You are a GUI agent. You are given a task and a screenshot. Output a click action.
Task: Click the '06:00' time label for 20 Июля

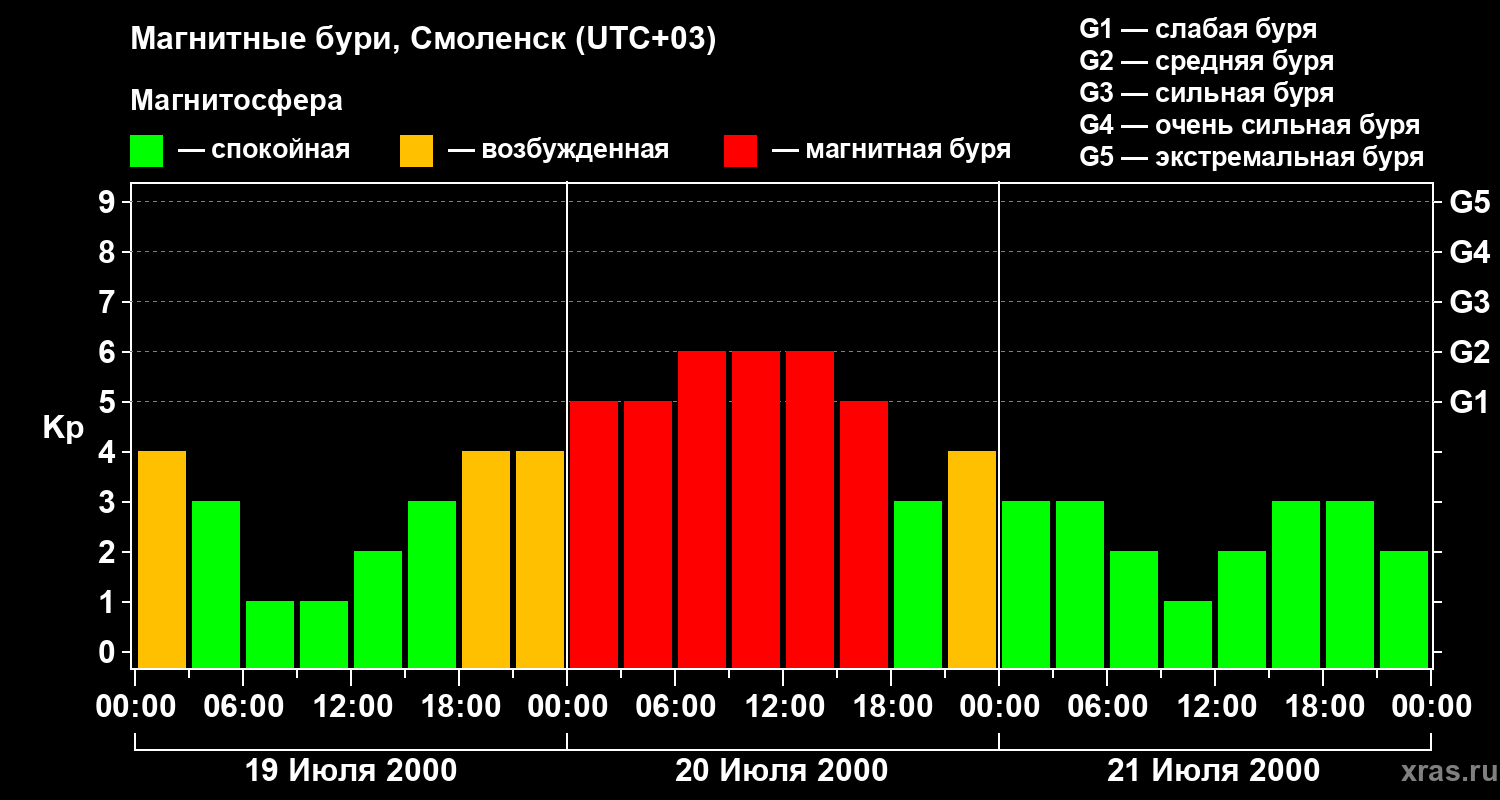click(675, 706)
